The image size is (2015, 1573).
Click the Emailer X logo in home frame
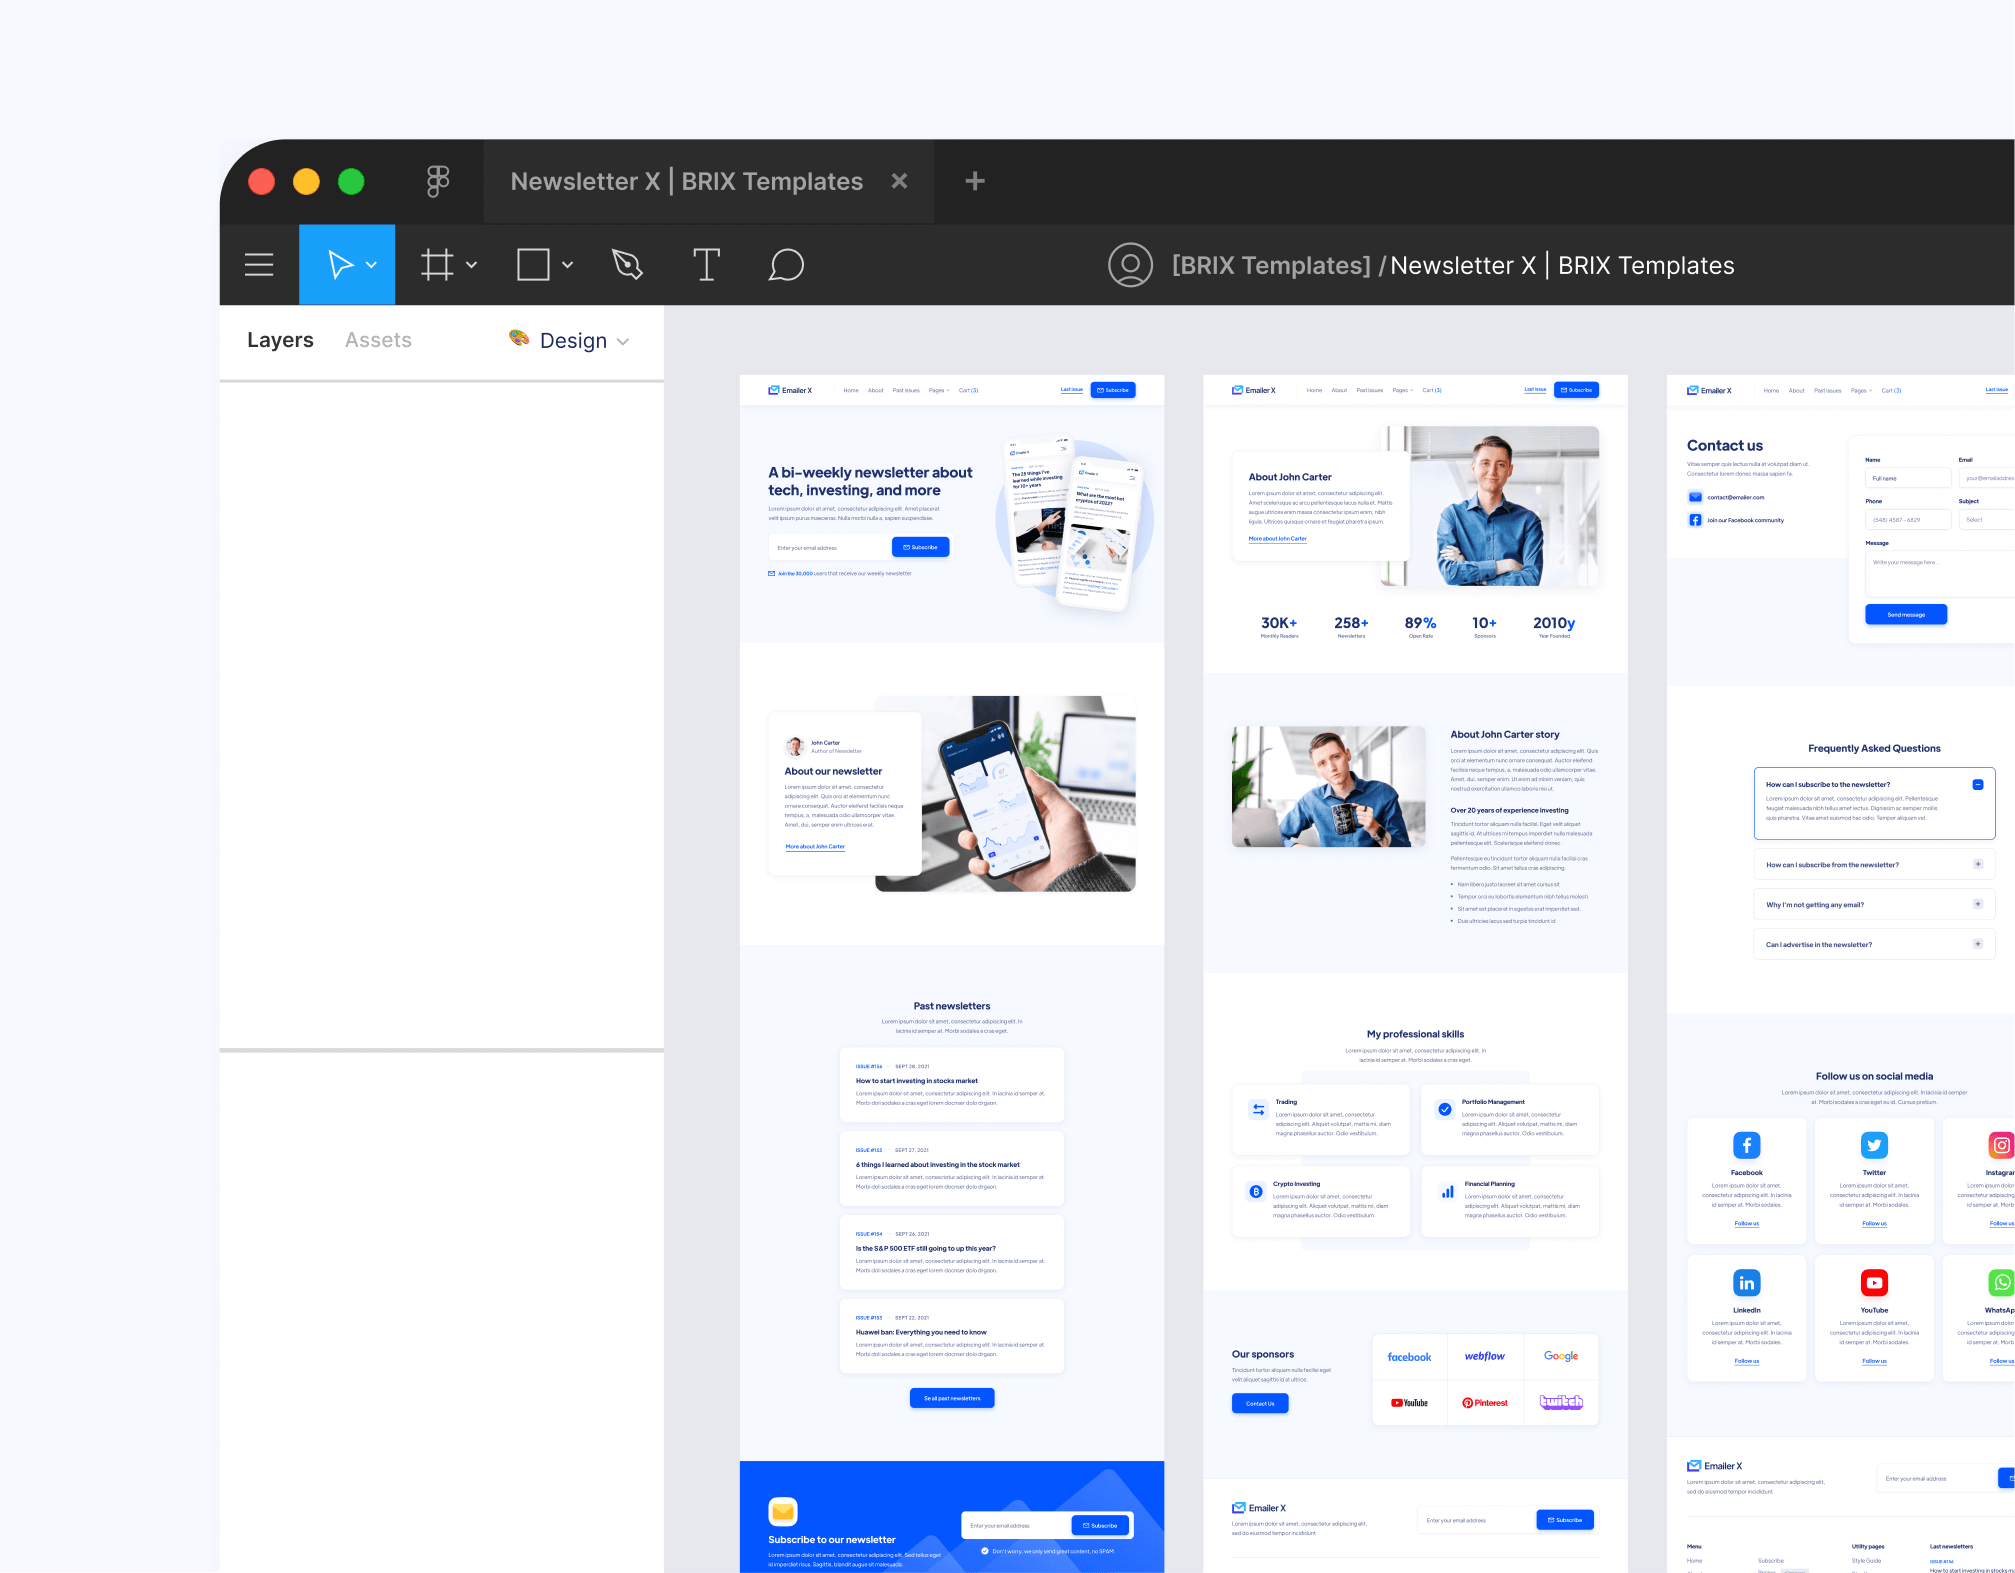tap(790, 390)
